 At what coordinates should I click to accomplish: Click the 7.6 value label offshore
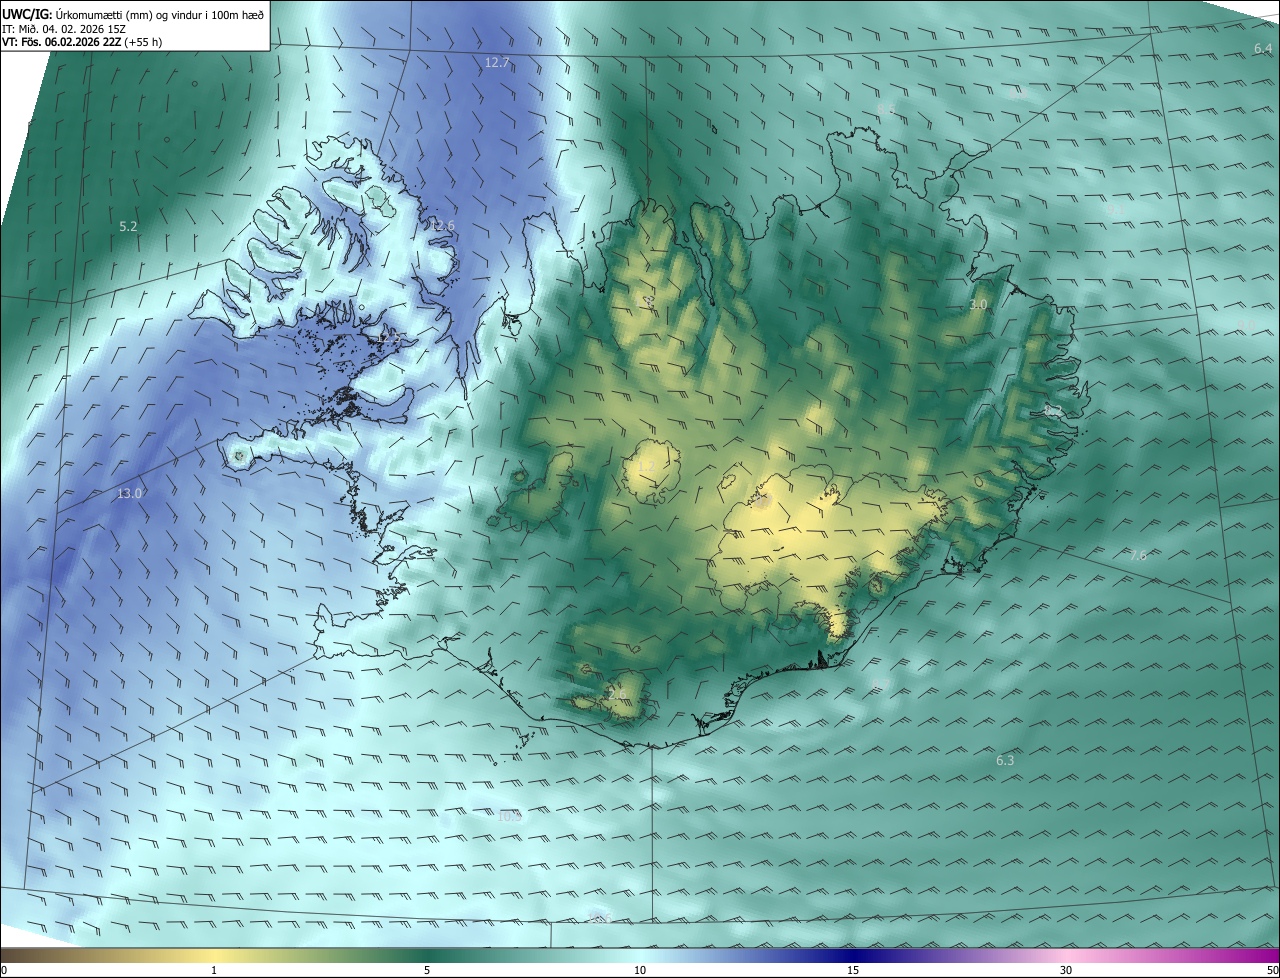click(1138, 556)
